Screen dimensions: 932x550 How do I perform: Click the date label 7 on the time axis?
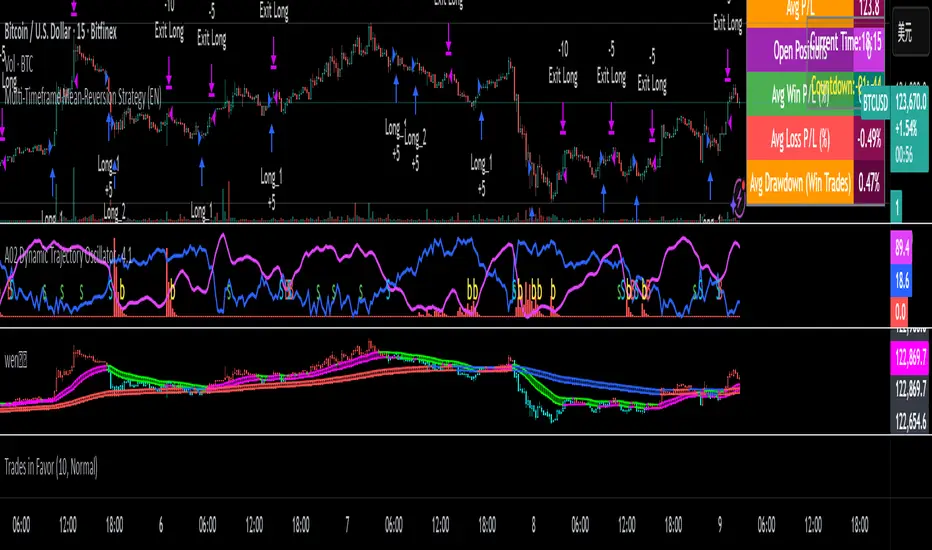tap(347, 525)
